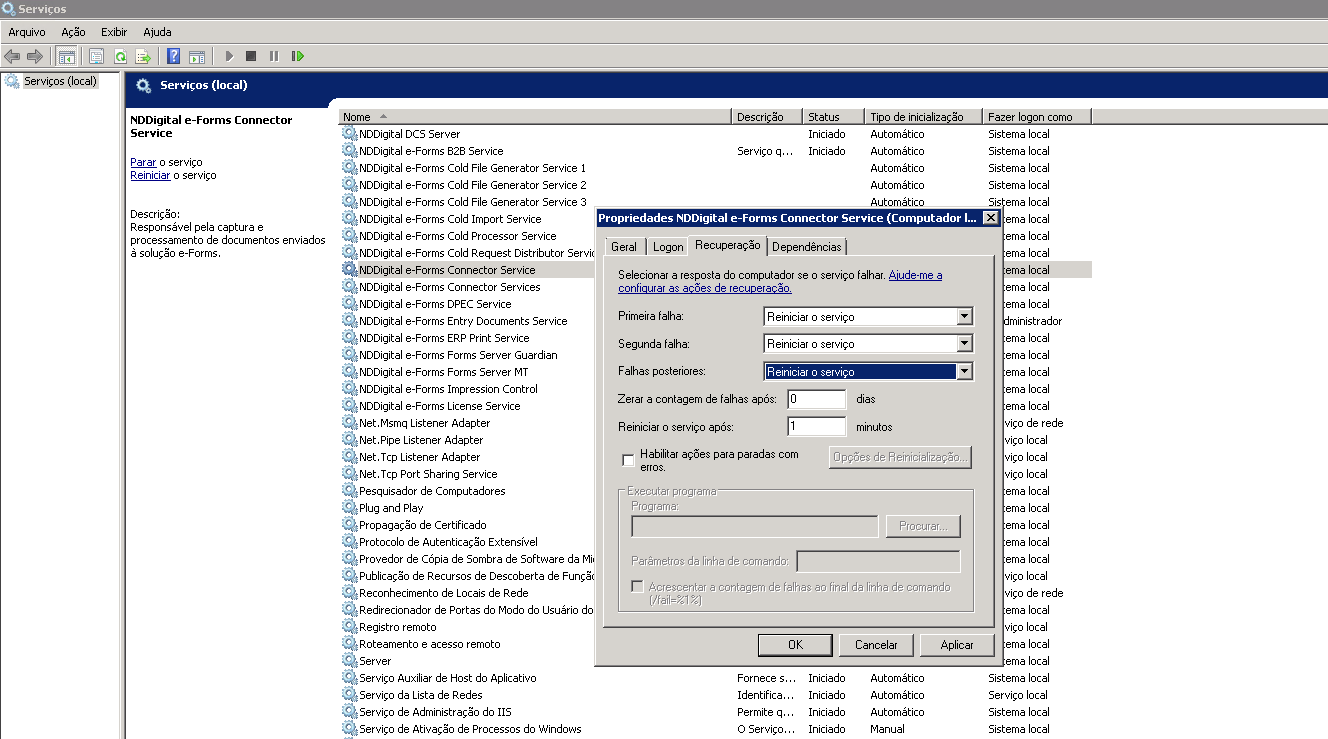Toggle the console tree show/hide icon

[x=67, y=56]
